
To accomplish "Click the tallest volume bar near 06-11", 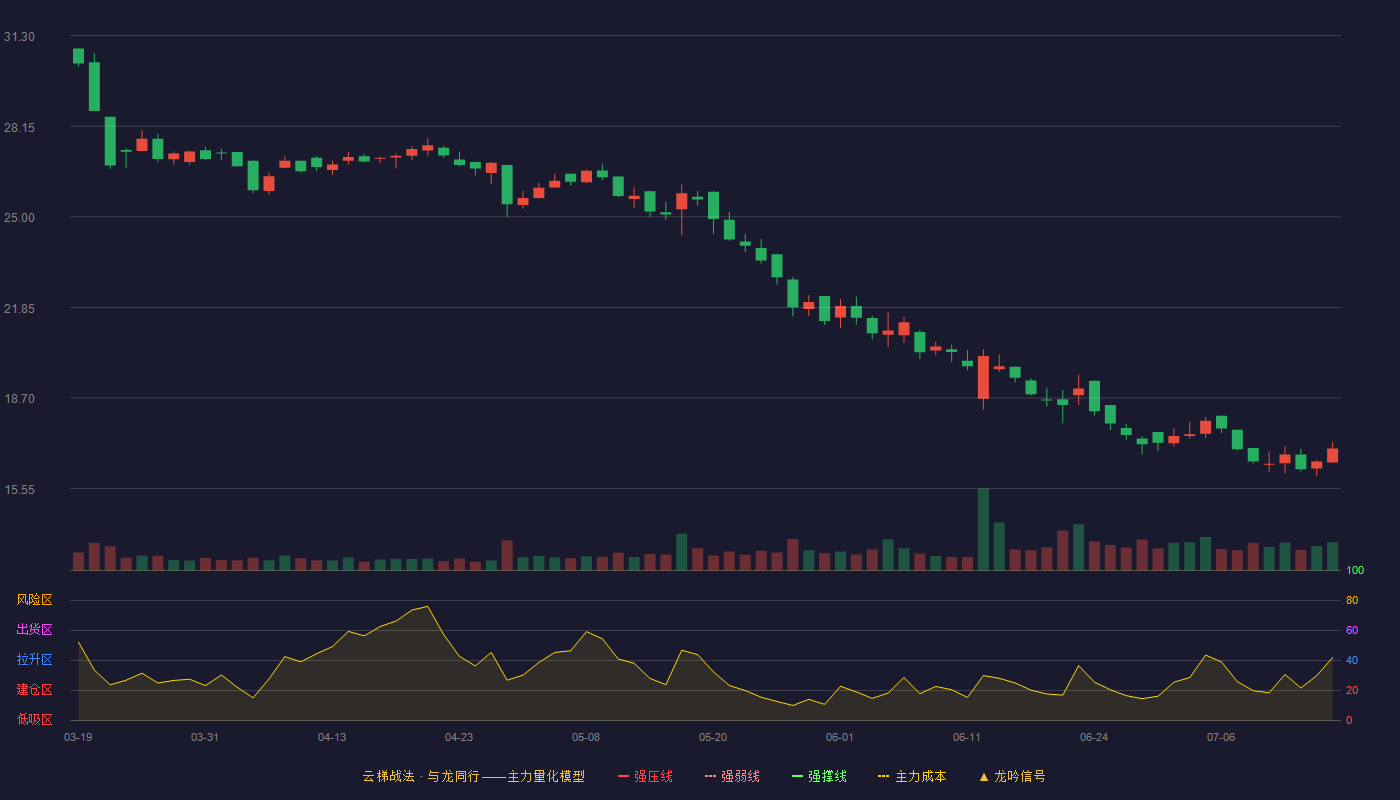I will 983,529.
